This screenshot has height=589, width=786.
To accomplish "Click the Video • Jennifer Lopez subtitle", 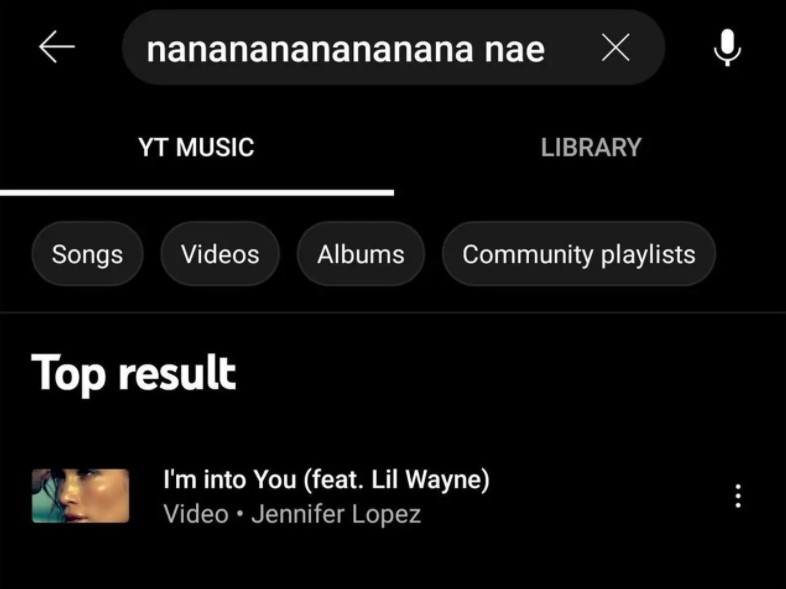I will tap(292, 514).
